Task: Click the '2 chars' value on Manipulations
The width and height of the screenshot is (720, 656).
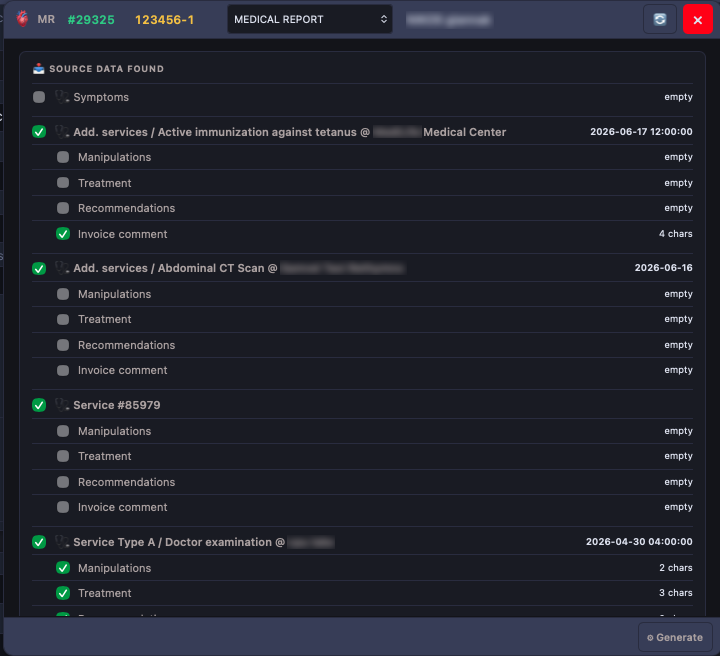Action: click(x=675, y=568)
